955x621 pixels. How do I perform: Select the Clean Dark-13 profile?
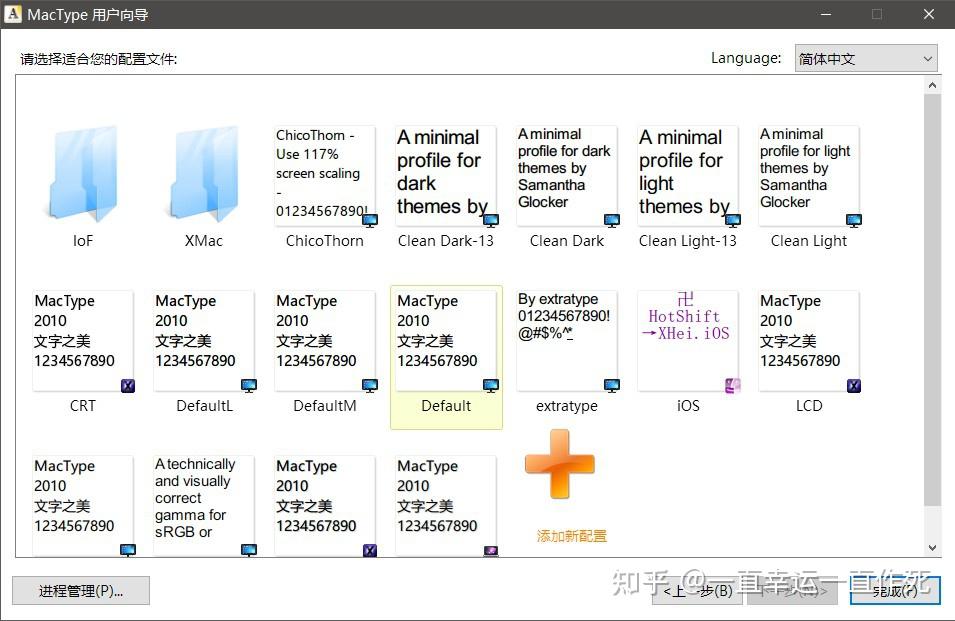(446, 175)
